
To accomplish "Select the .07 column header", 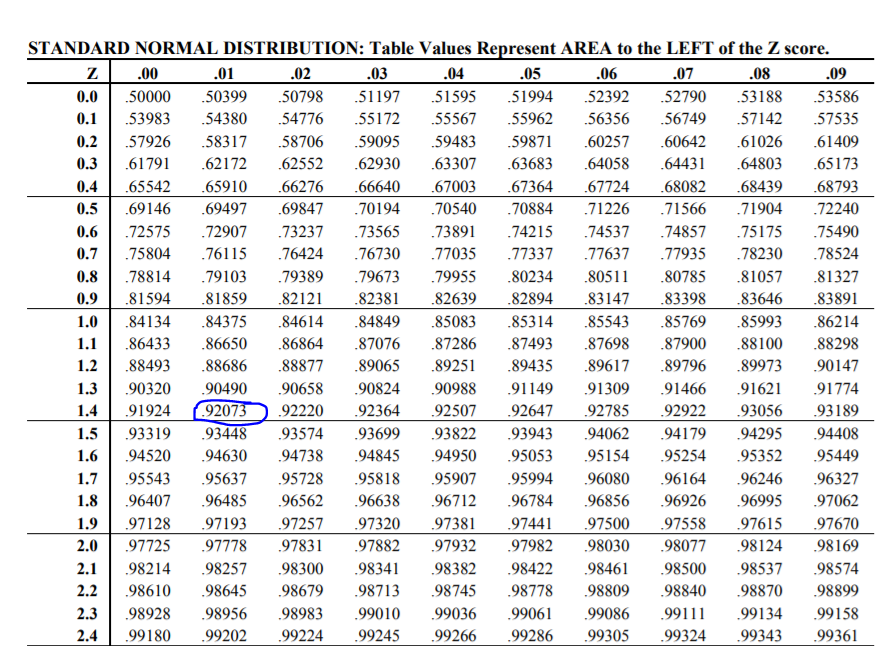I will pyautogui.click(x=684, y=74).
